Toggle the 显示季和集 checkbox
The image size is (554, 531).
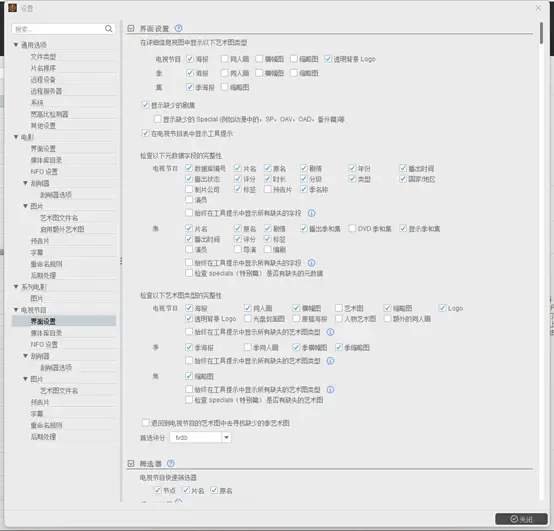[403, 229]
